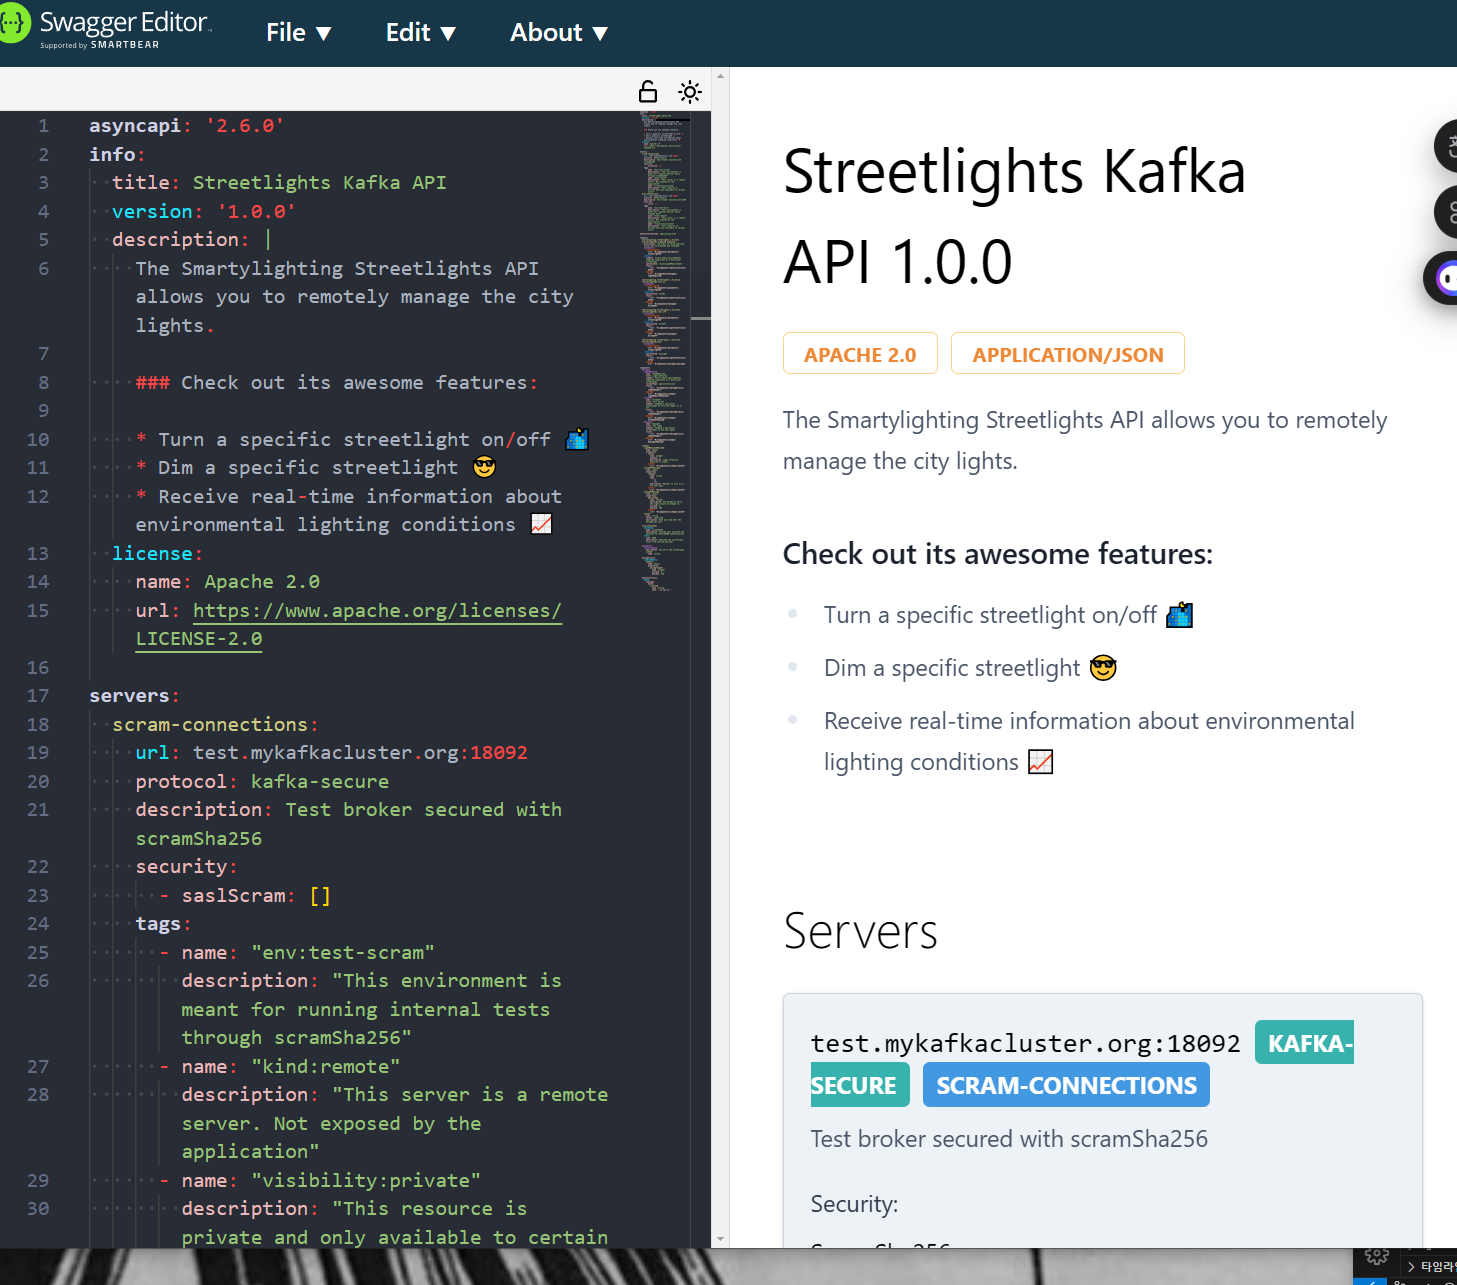Click the editor scrollbar down arrow
Screen dimensions: 1457x1285
click(720, 1239)
